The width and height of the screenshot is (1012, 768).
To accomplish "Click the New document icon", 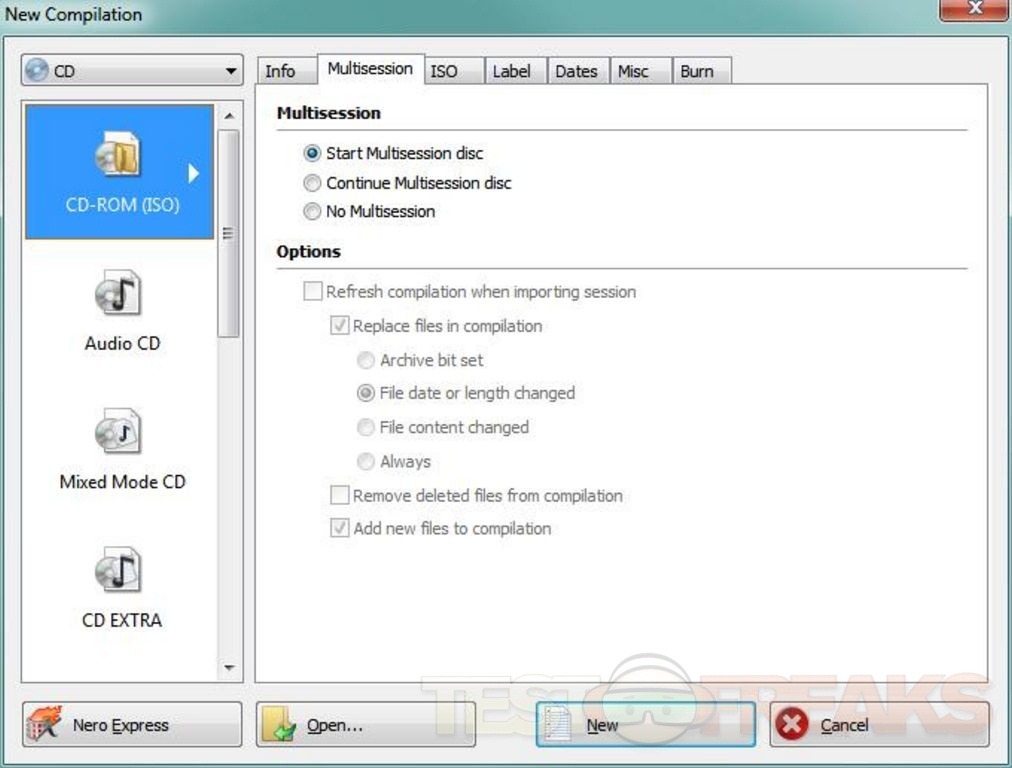I will [558, 725].
